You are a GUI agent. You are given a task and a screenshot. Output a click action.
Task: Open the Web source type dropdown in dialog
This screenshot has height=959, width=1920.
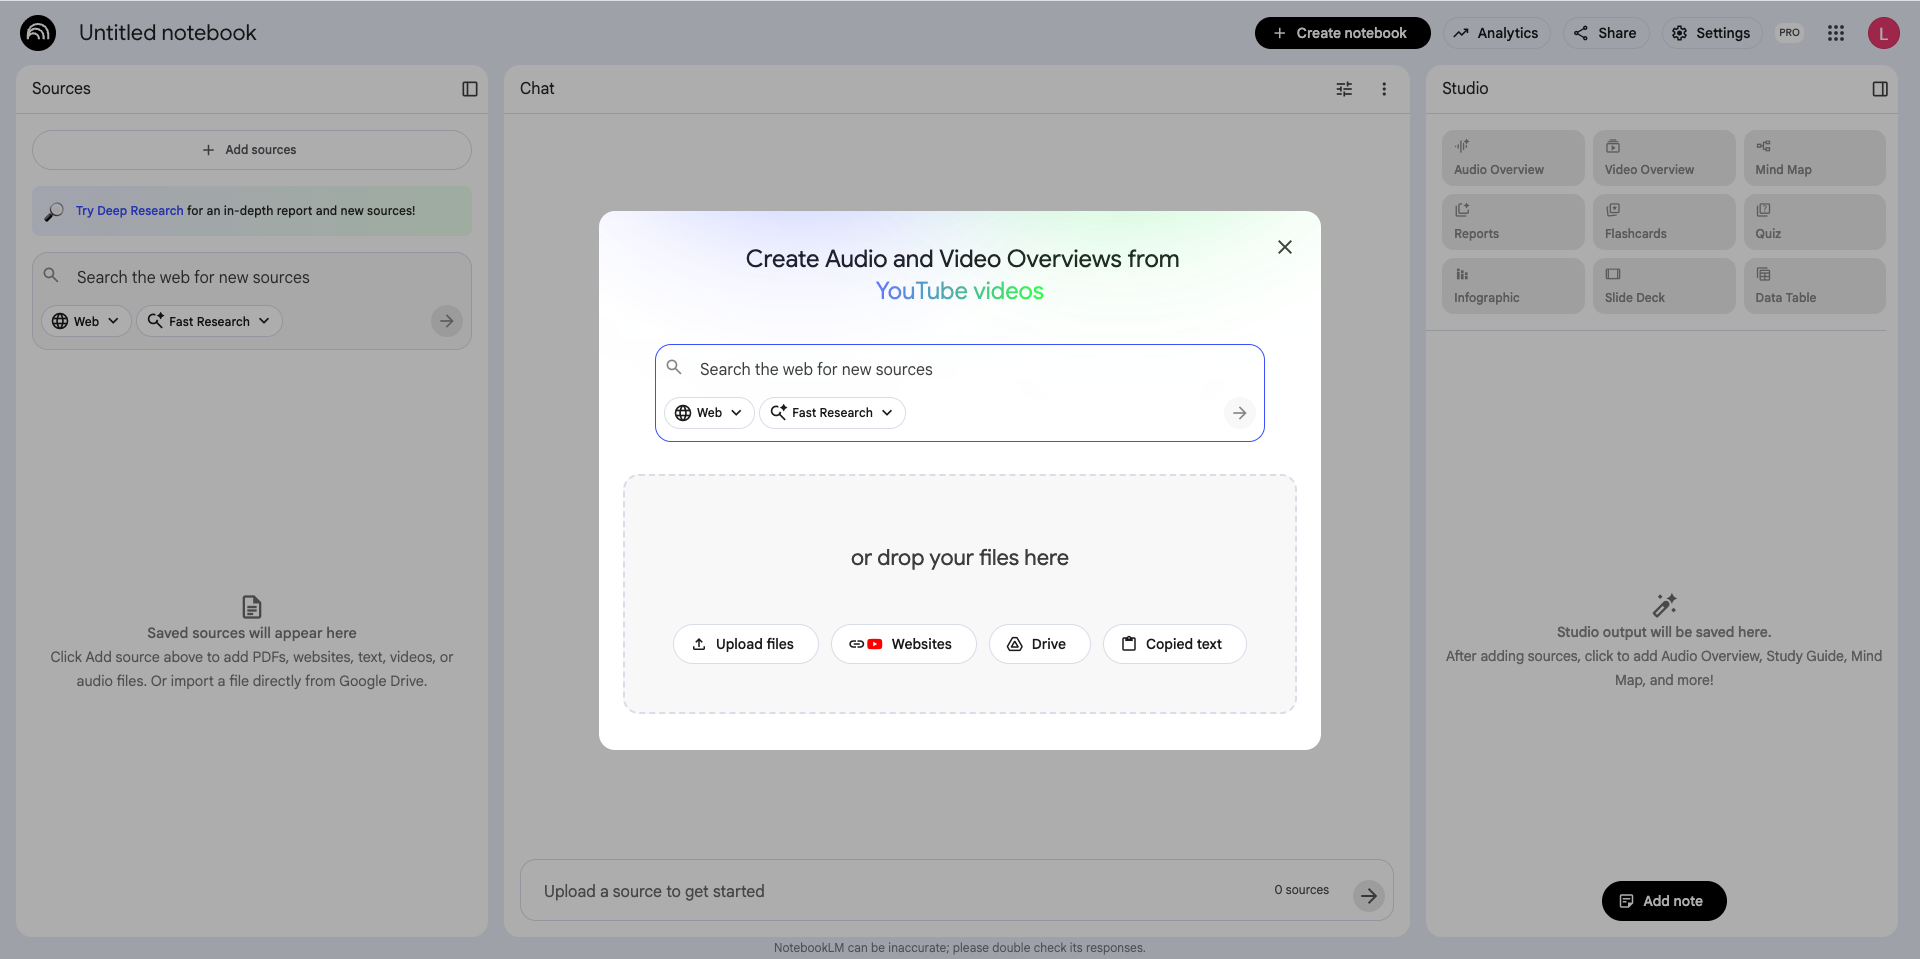(x=709, y=412)
